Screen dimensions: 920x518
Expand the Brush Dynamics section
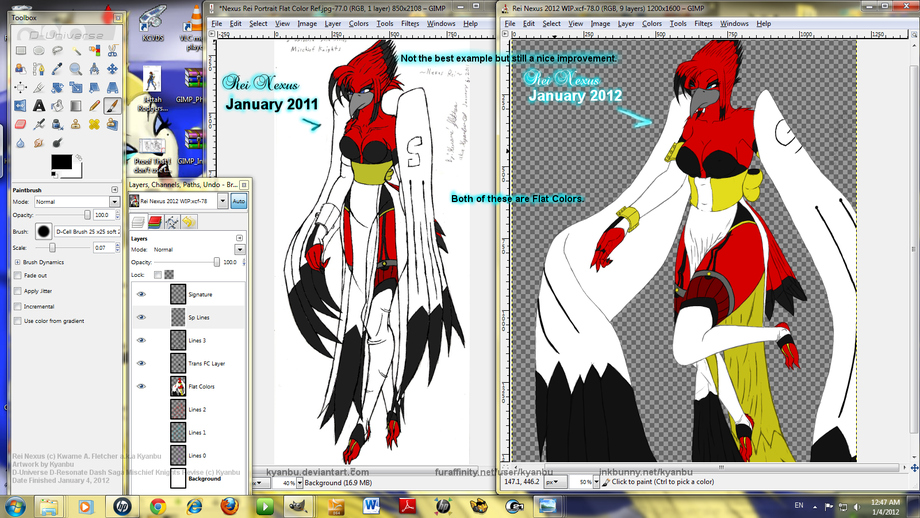[17, 262]
